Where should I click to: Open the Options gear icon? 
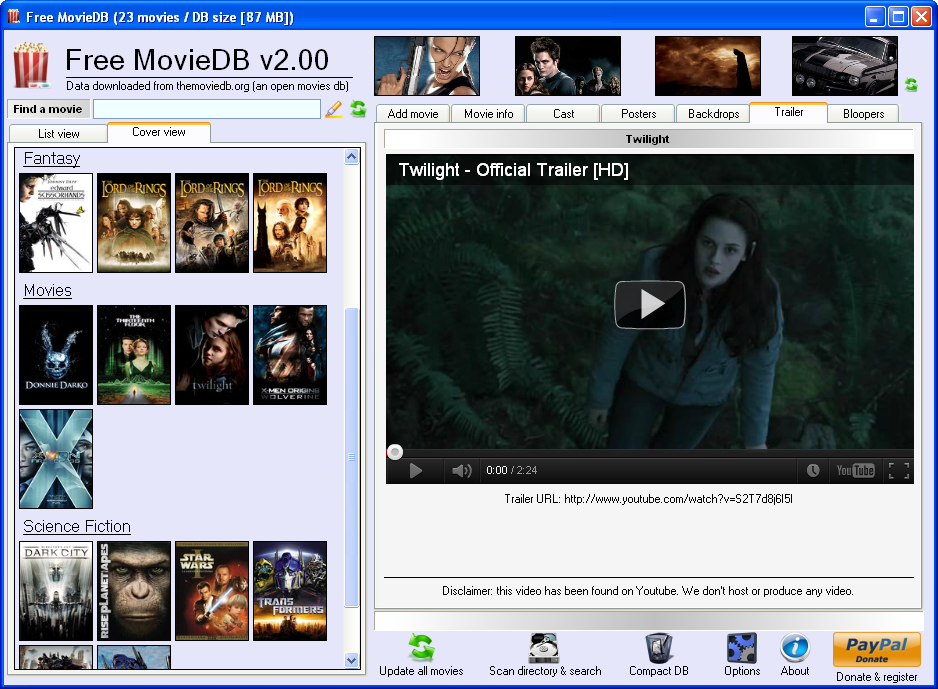tap(742, 648)
